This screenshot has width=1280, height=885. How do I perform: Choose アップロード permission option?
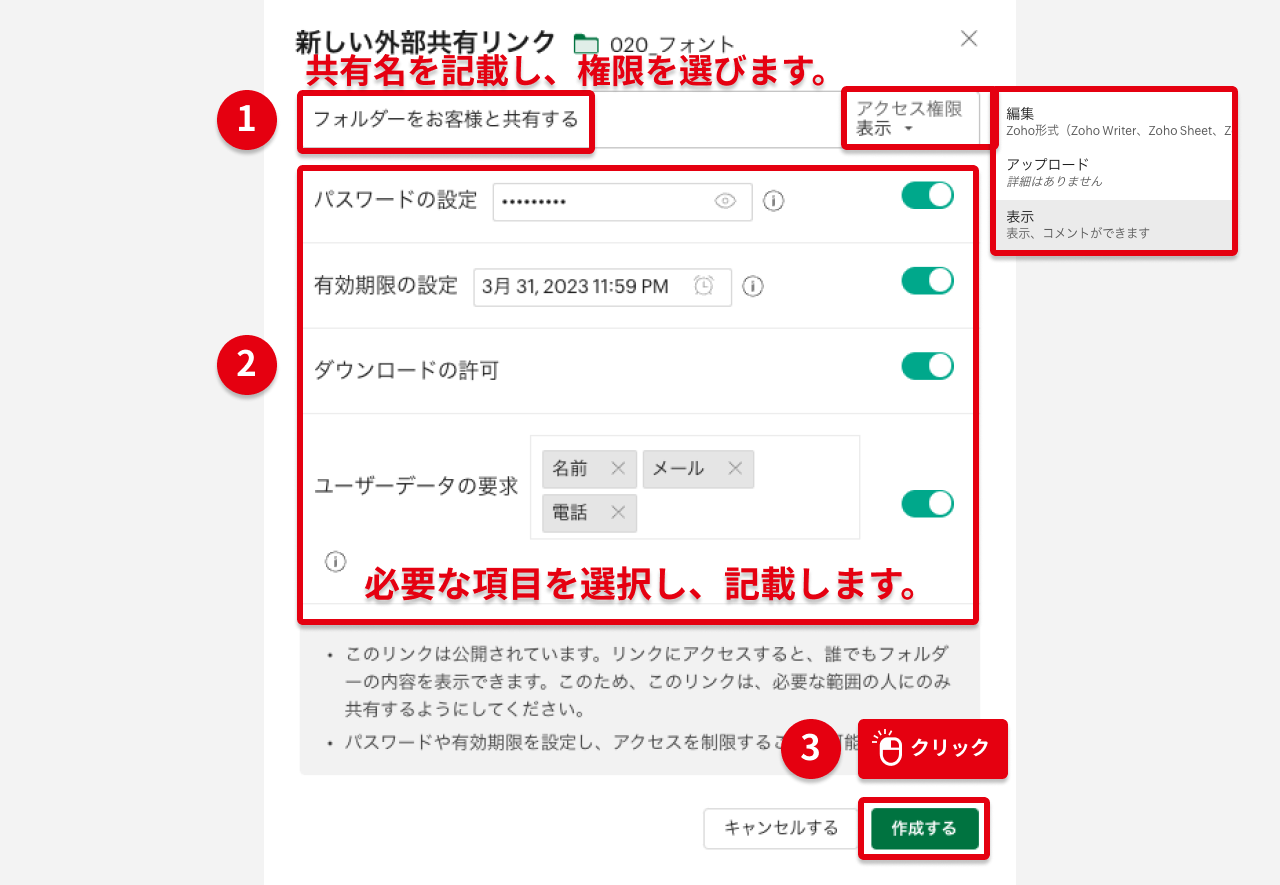tap(1110, 172)
